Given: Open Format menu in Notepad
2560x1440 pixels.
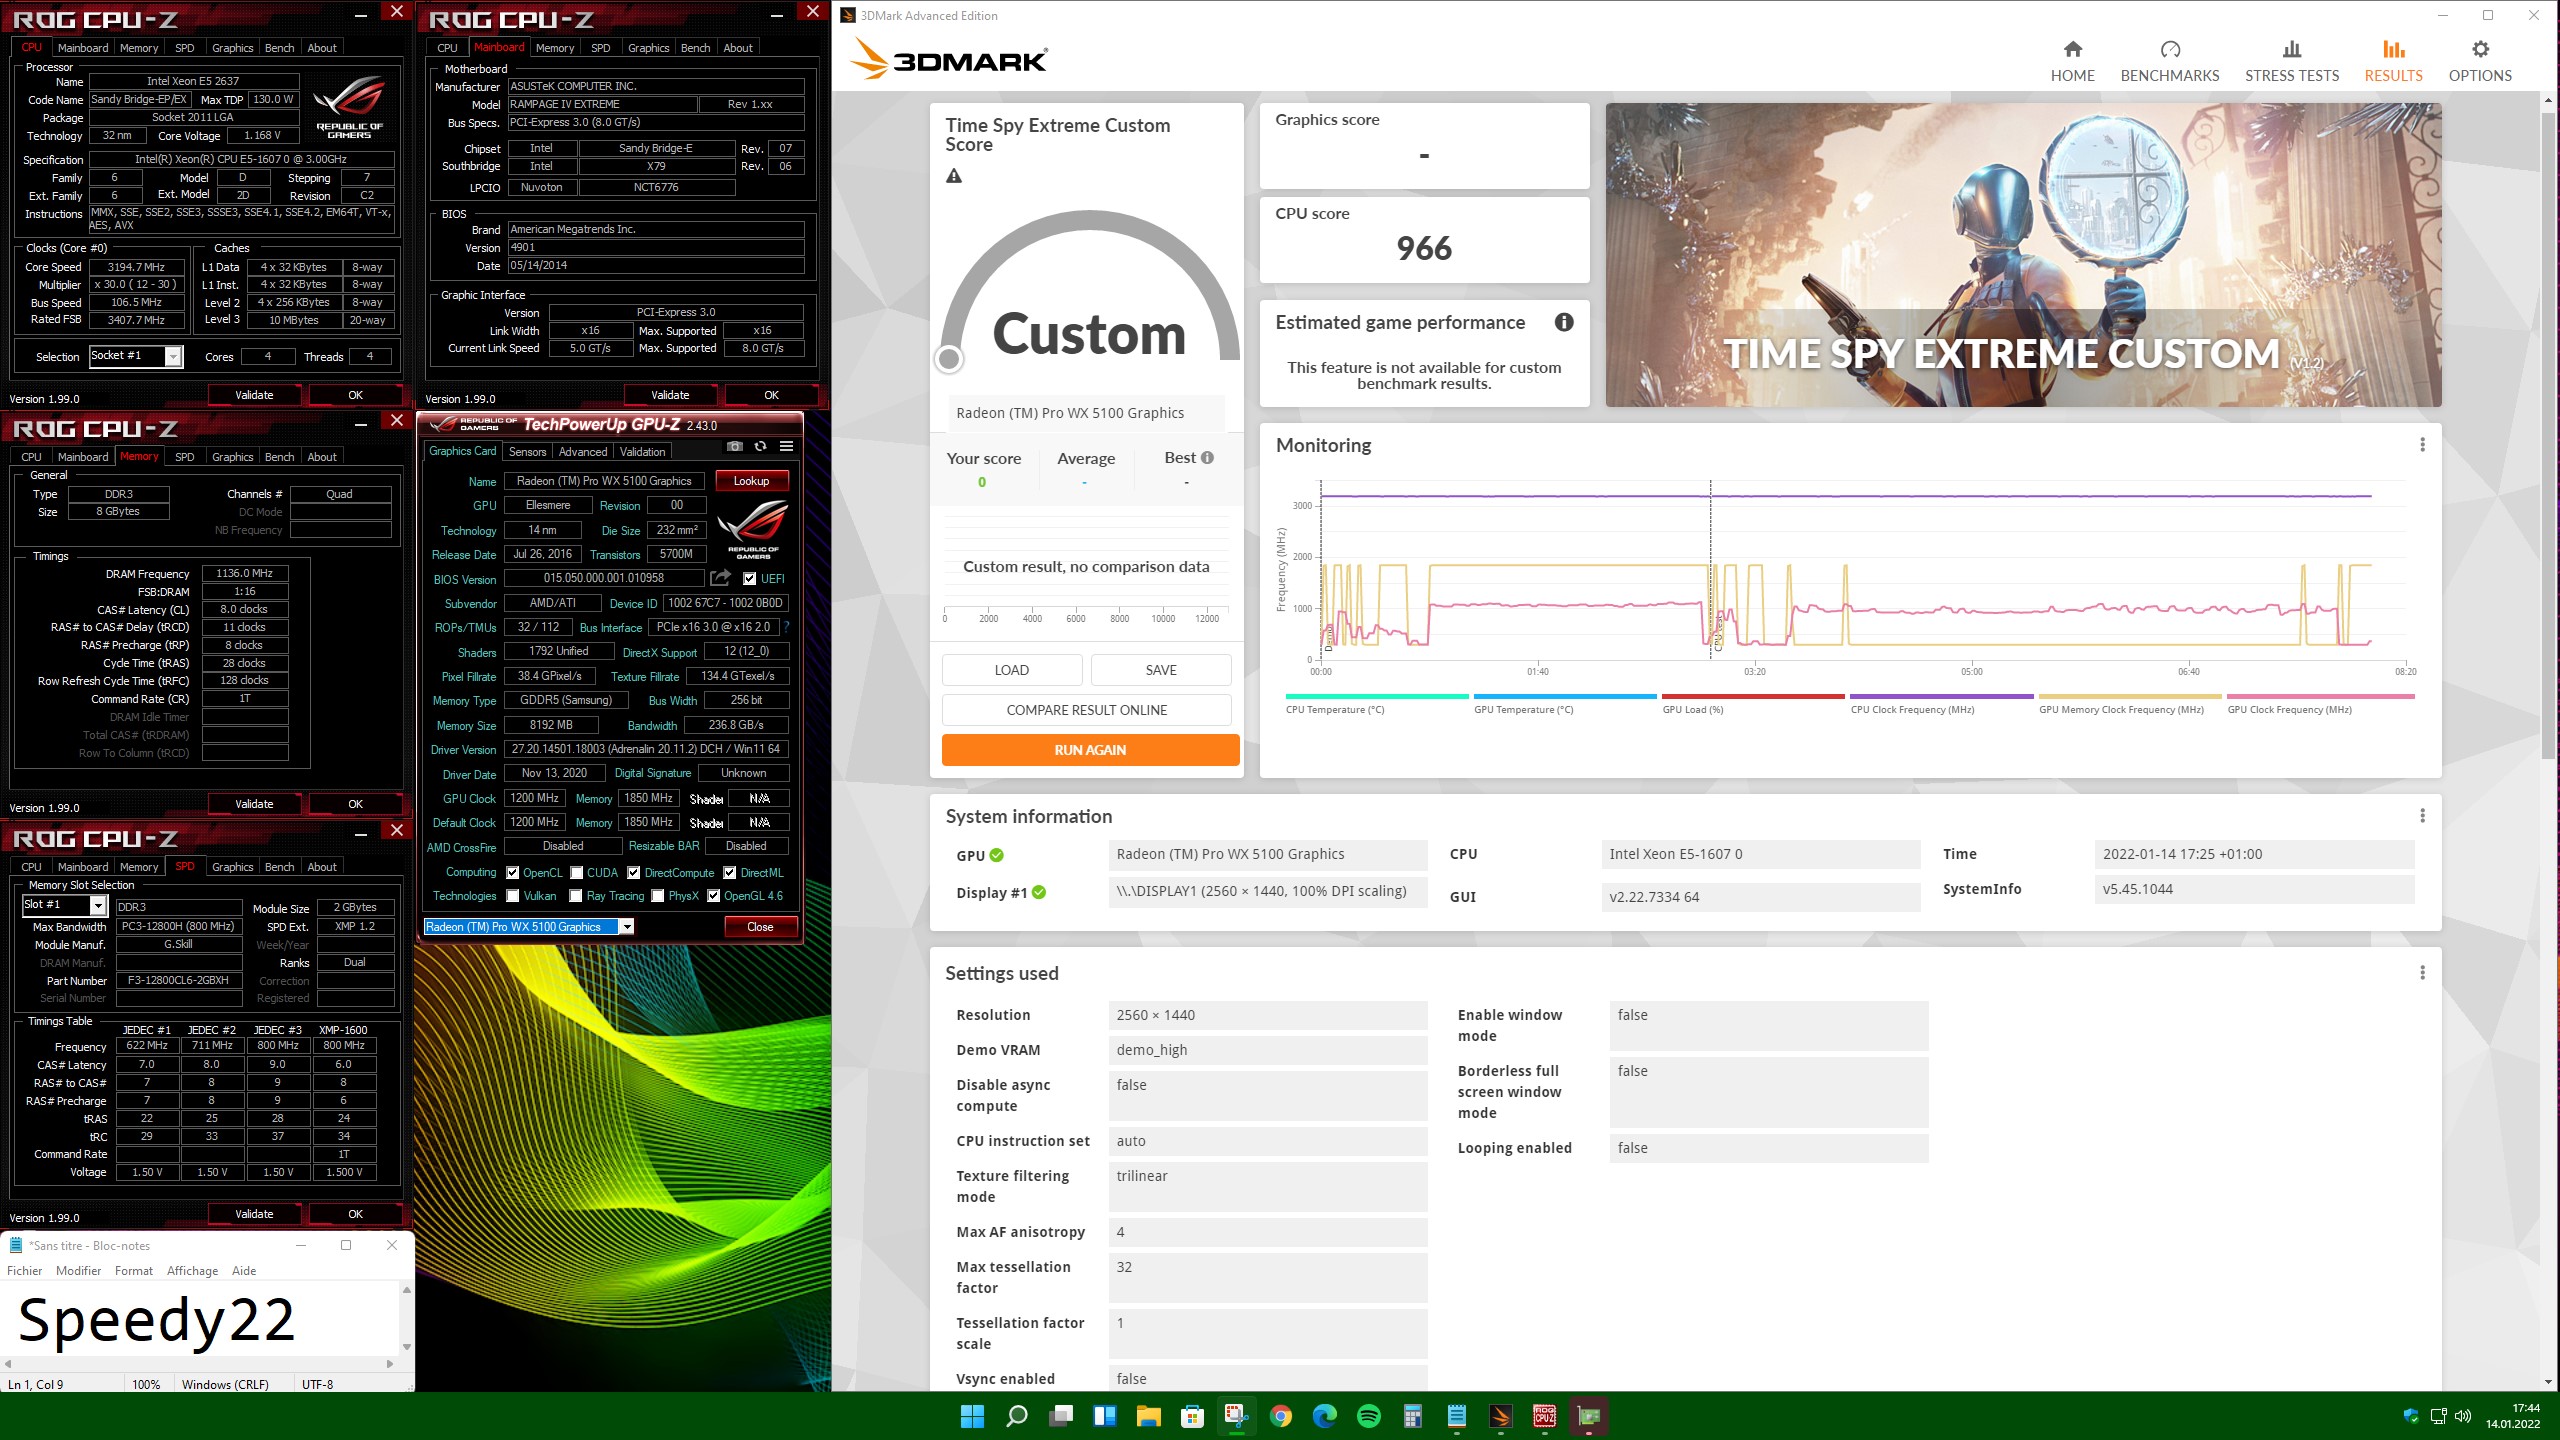Looking at the screenshot, I should (x=134, y=1271).
